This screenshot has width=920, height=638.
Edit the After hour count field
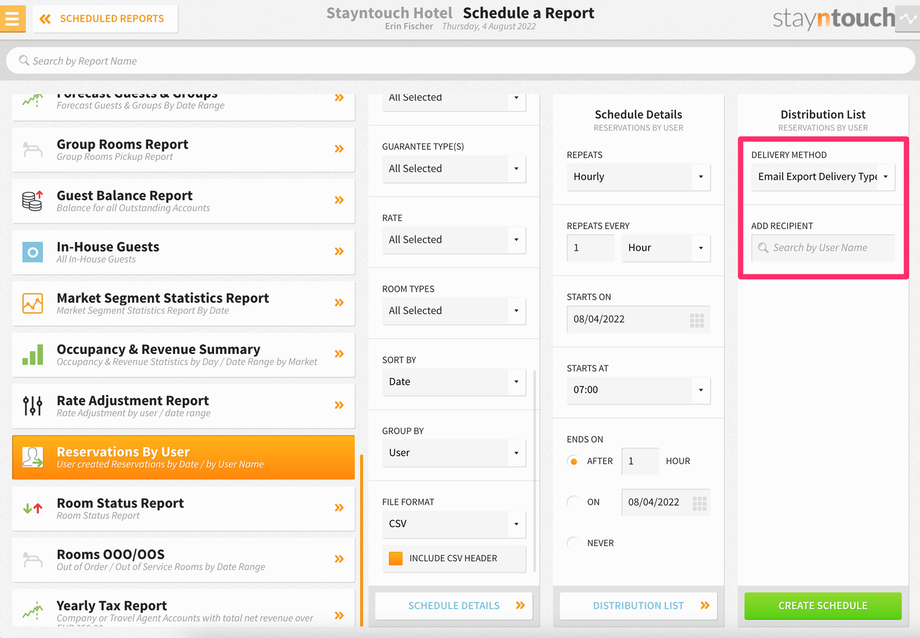point(640,461)
